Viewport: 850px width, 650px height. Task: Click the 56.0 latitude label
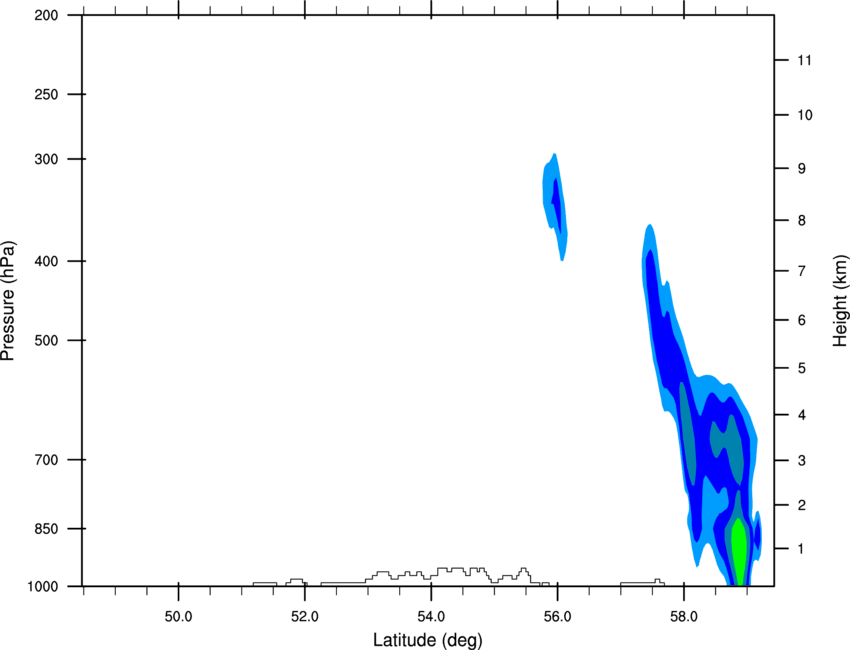click(557, 616)
